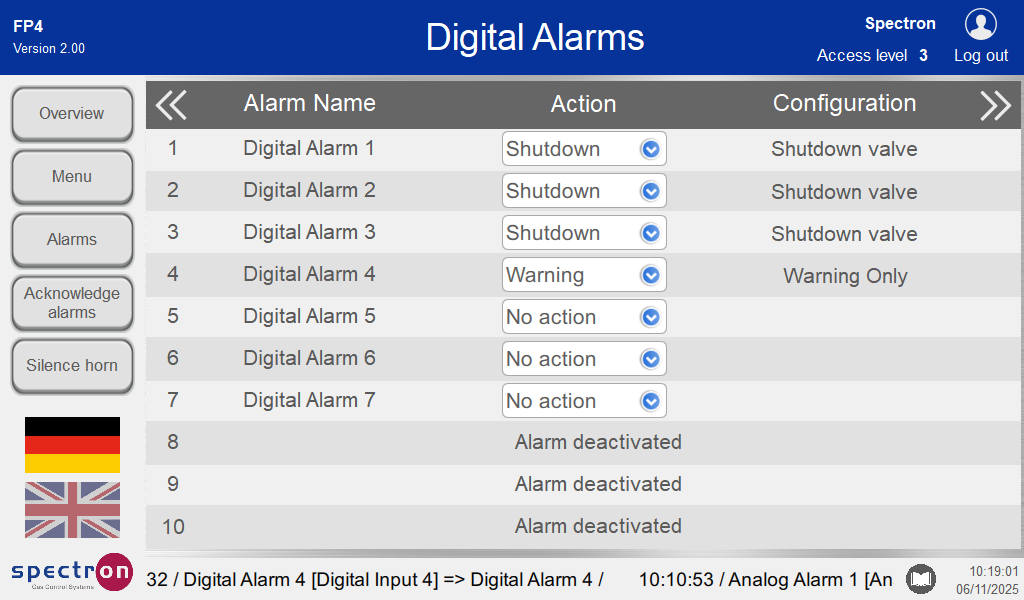The image size is (1024, 600).
Task: Go to previous alarms page using double-left arrows
Action: [171, 104]
